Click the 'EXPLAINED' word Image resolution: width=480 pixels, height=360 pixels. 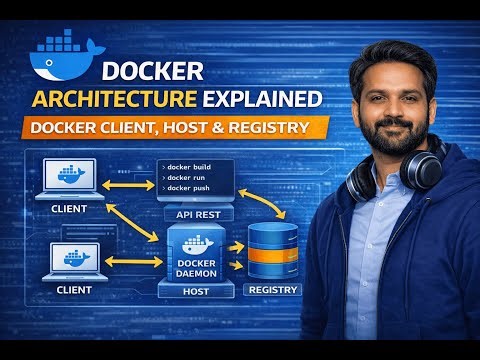[x=263, y=99]
